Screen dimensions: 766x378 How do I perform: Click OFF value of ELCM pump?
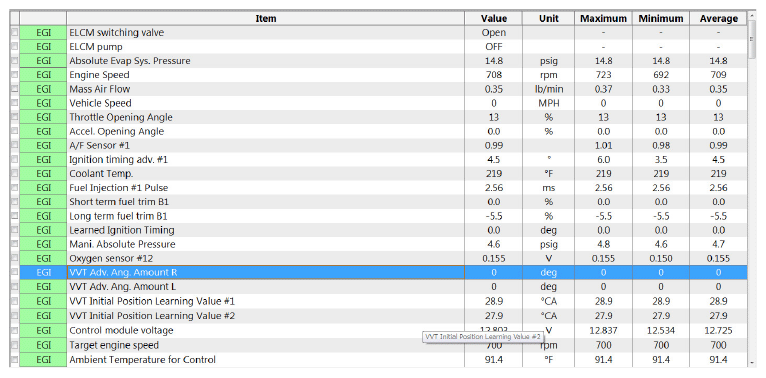[493, 47]
